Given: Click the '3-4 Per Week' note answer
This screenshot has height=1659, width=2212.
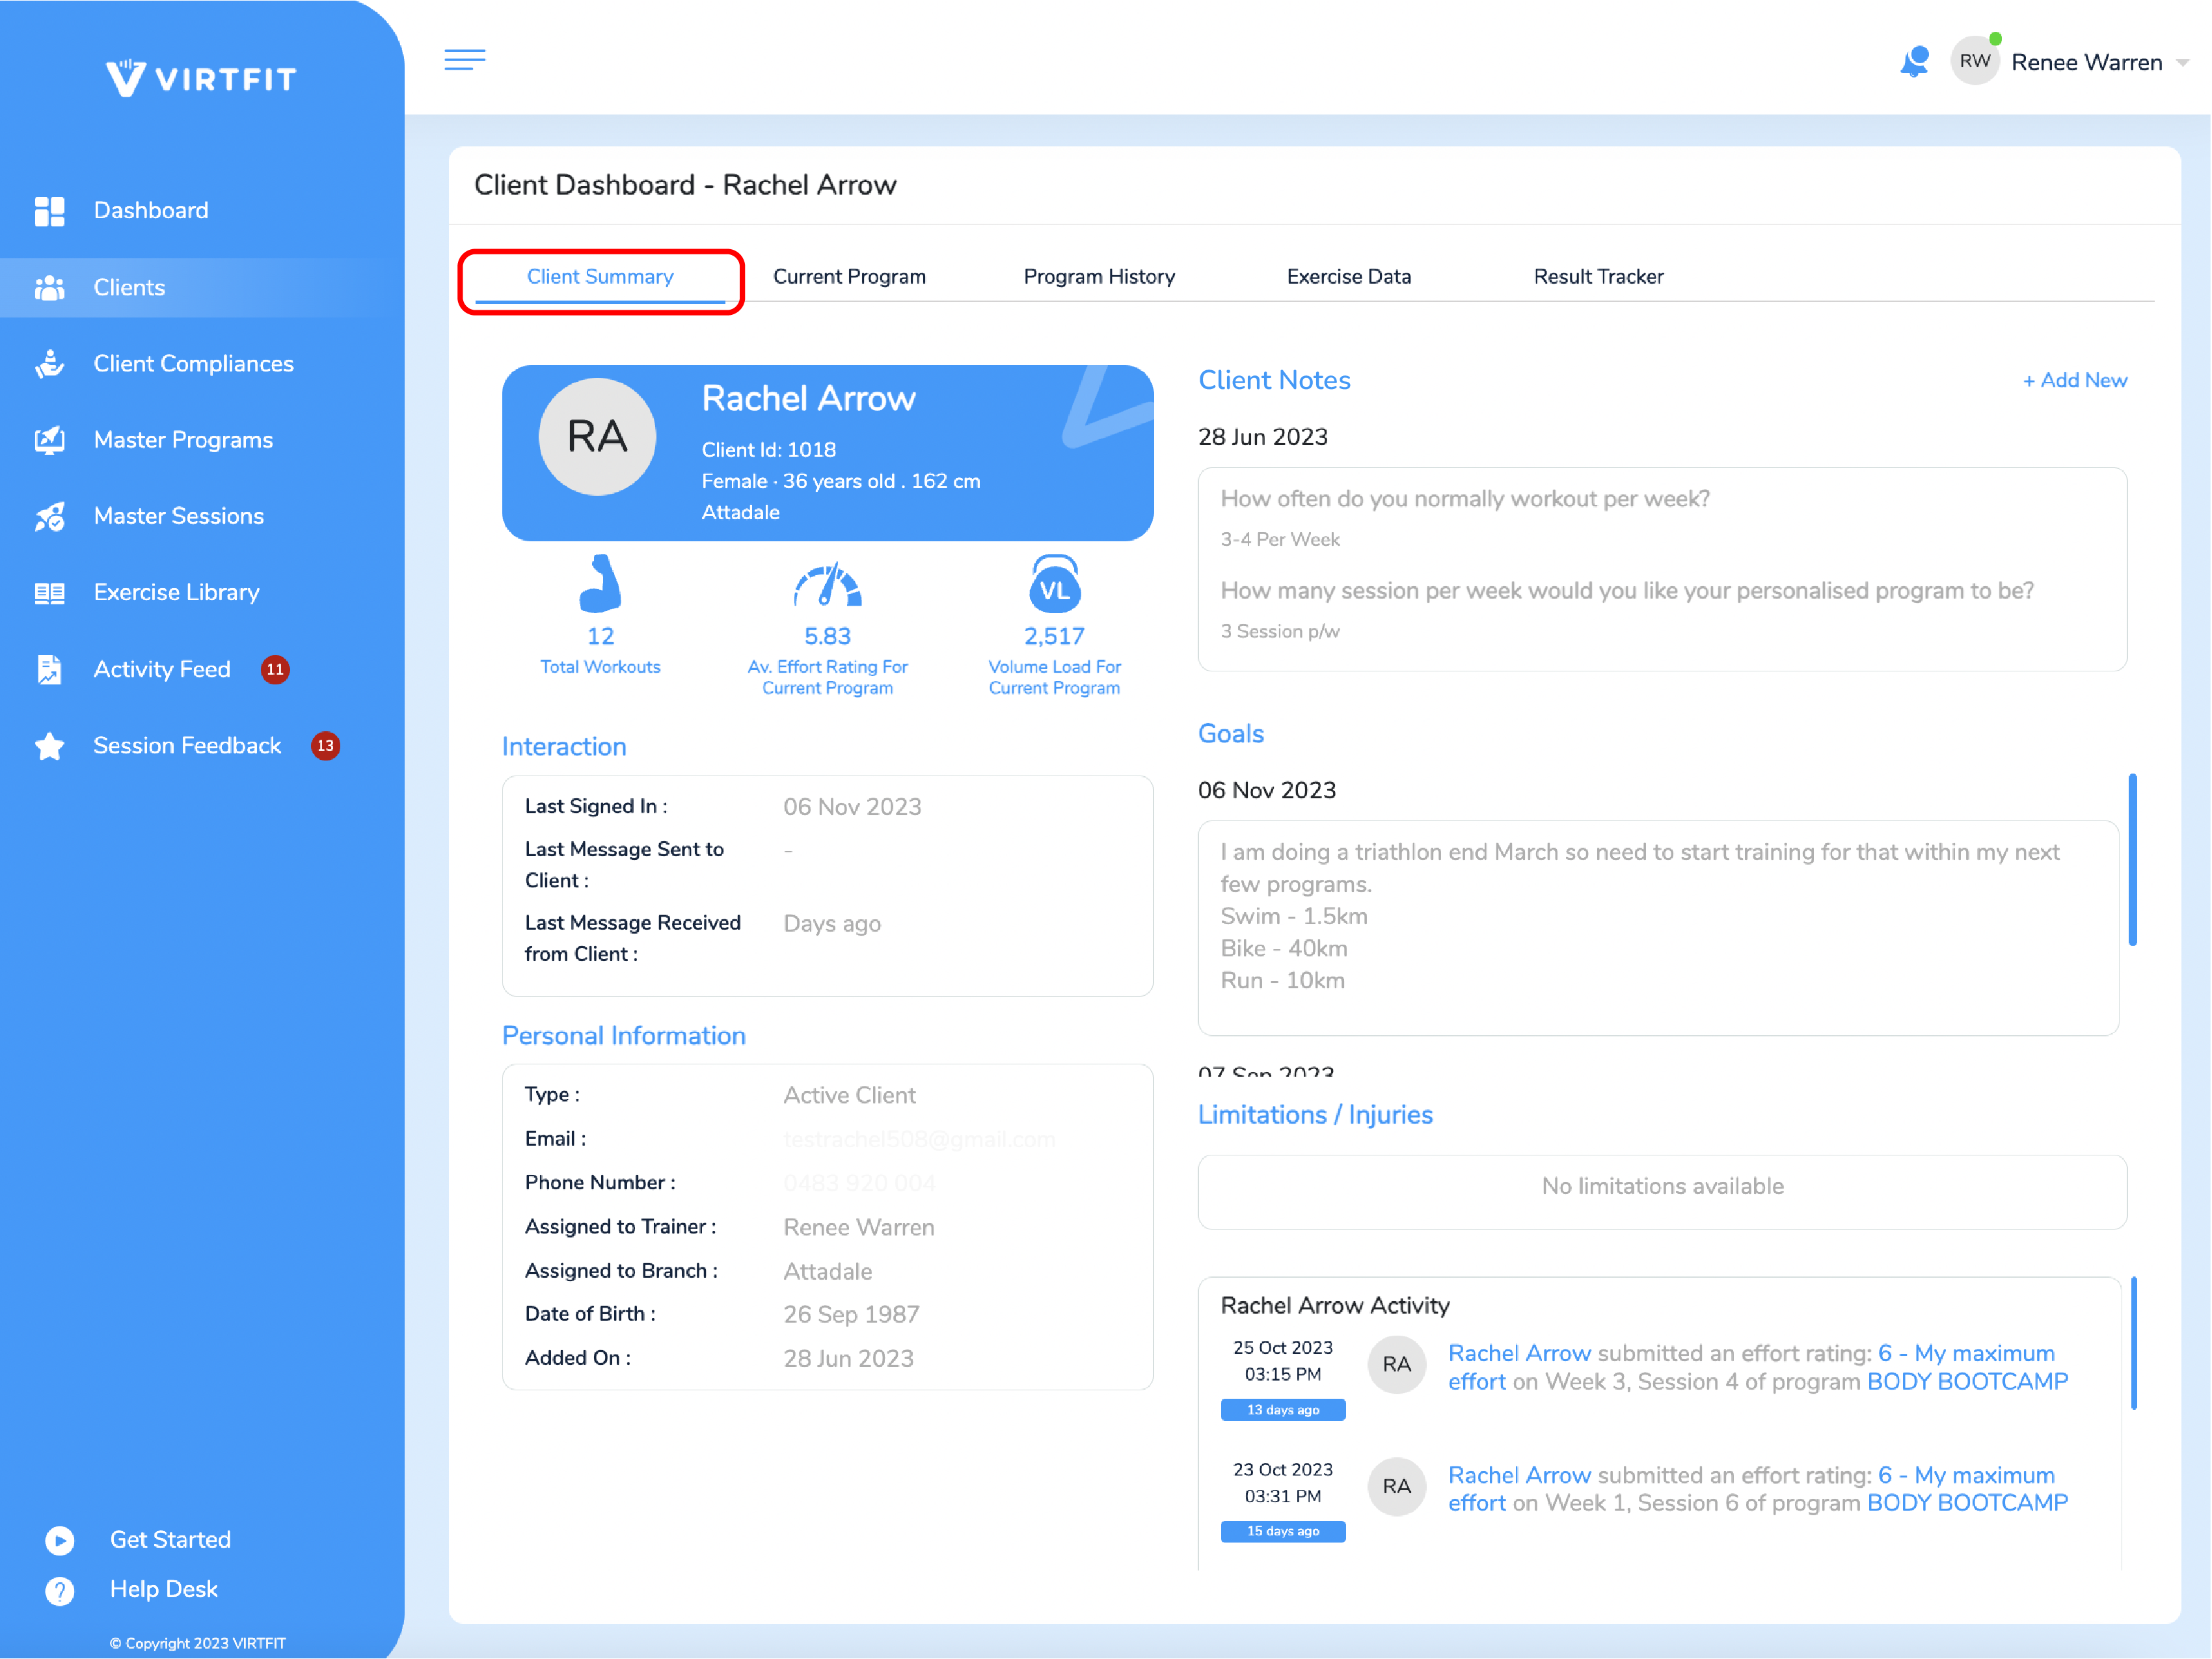Looking at the screenshot, I should (1280, 540).
